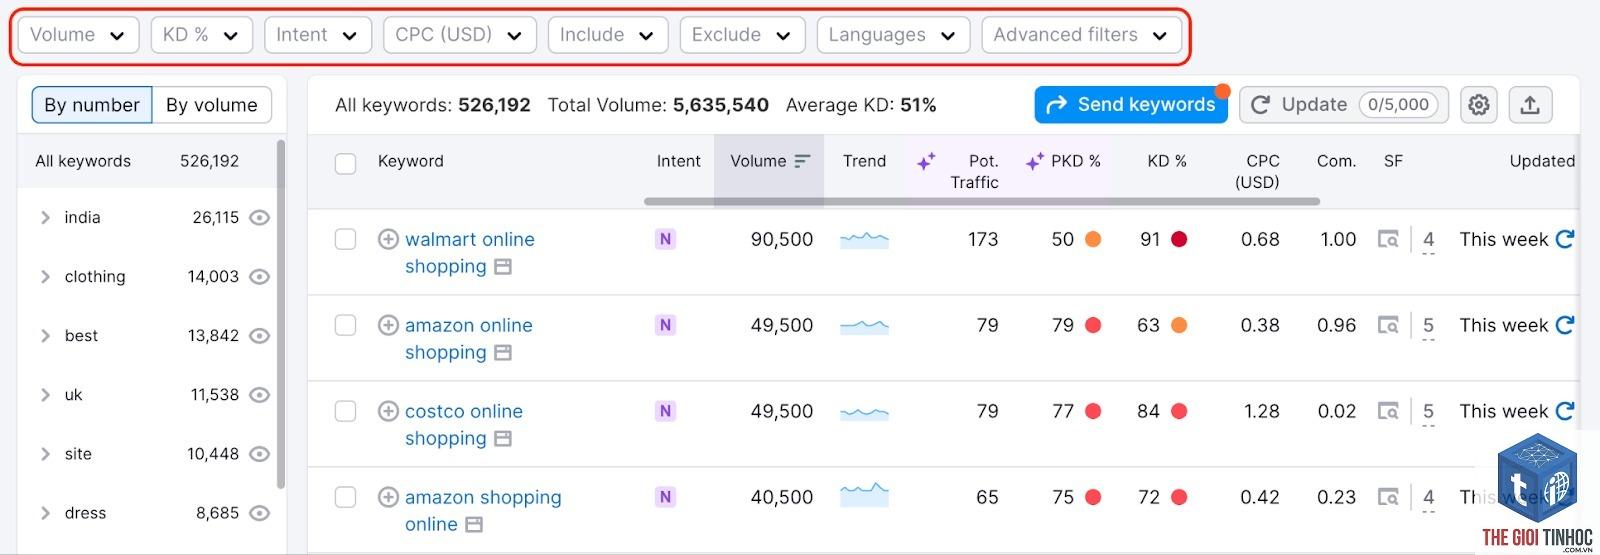
Task: Switch to By volume grouping tab
Action: click(212, 105)
